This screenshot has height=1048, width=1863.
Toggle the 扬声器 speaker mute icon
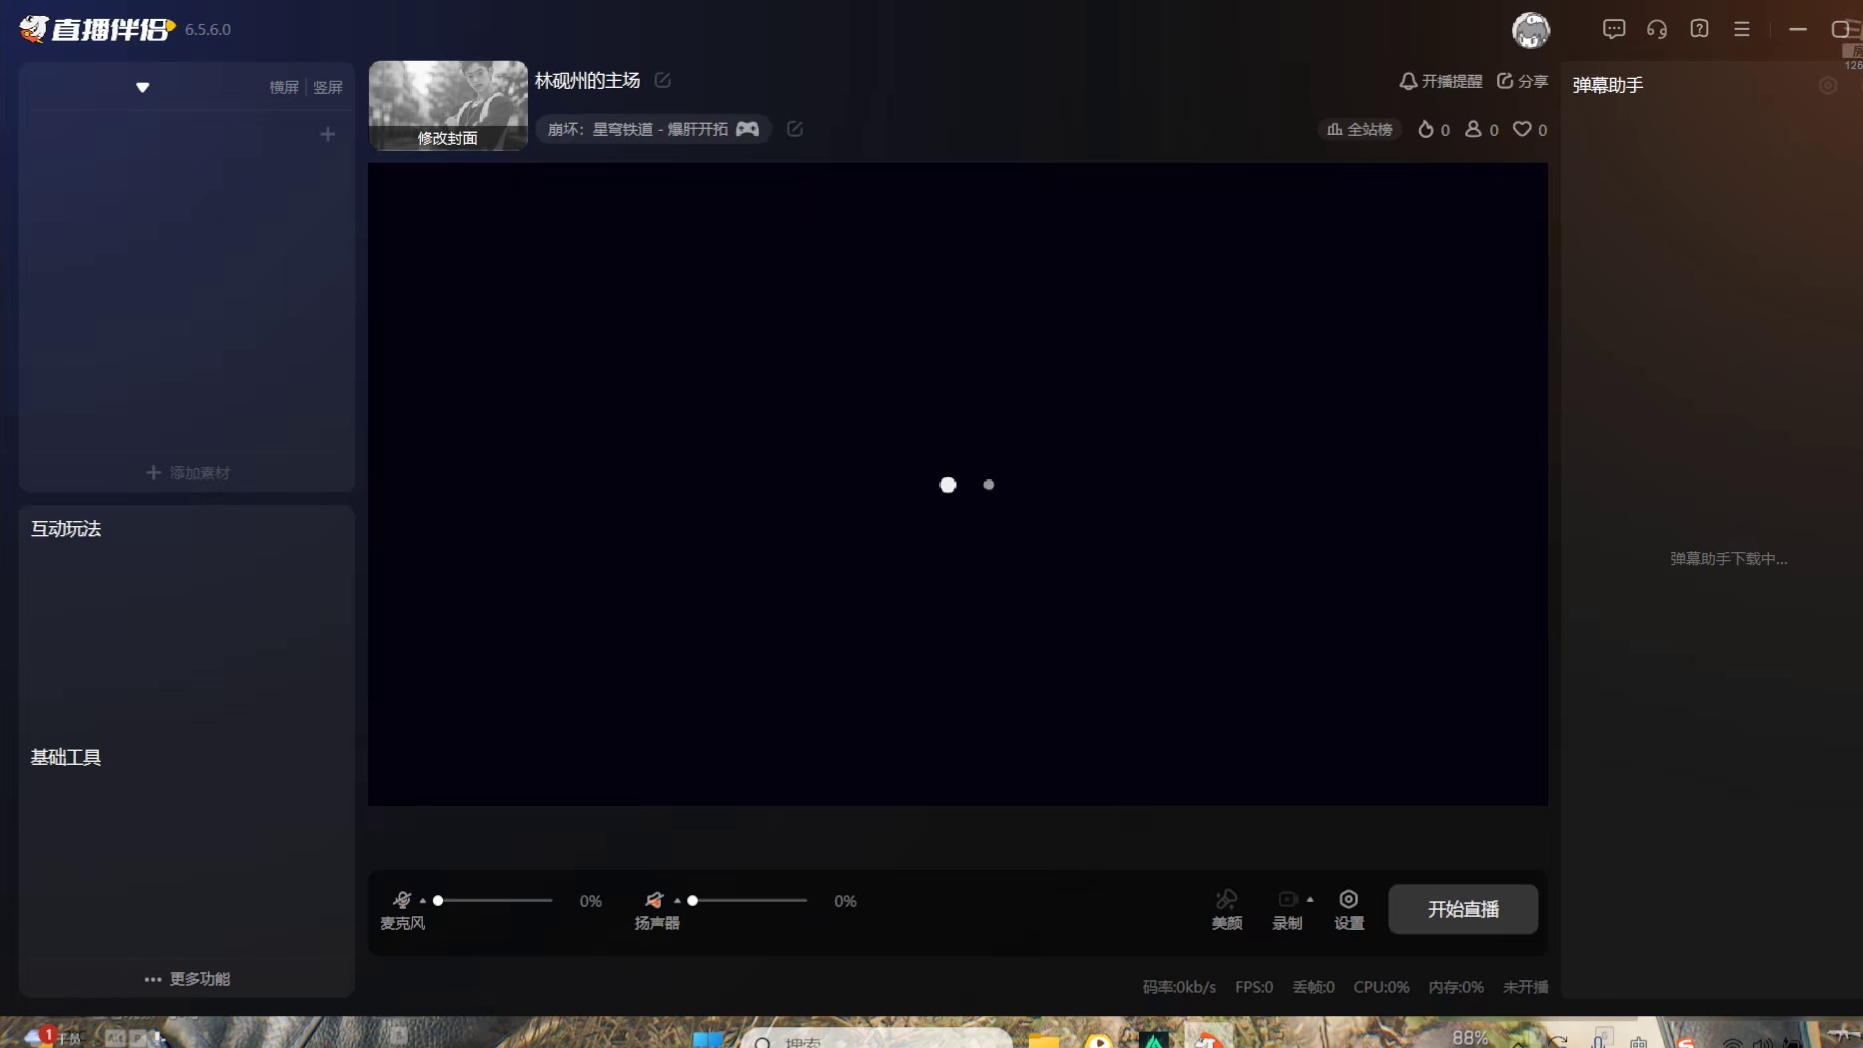coord(654,900)
